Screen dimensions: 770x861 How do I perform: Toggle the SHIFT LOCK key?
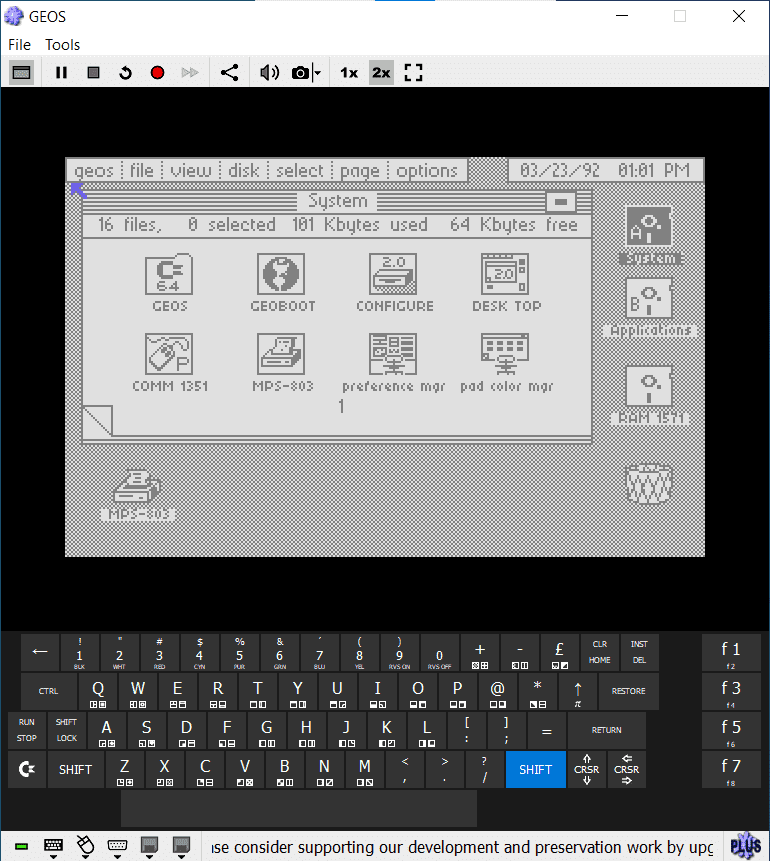[66, 730]
